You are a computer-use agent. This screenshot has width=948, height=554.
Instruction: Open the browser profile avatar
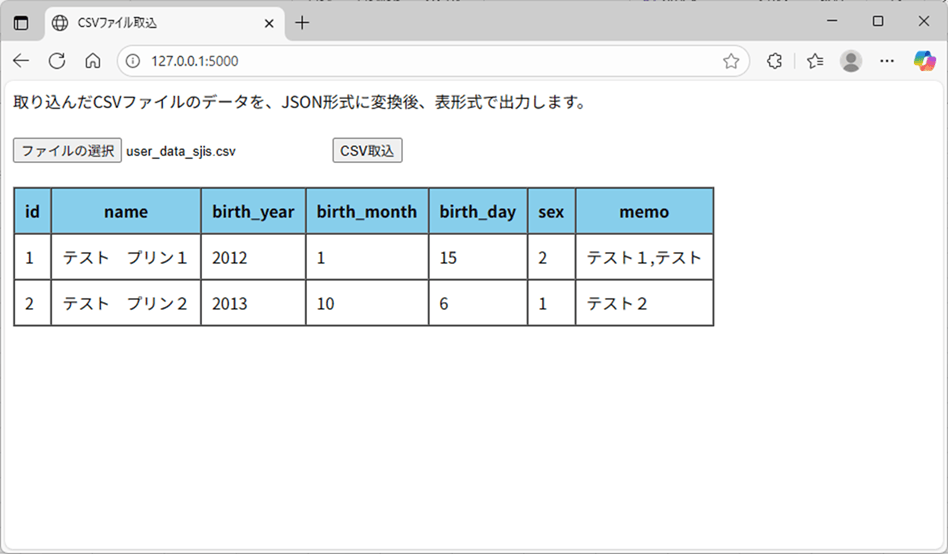click(851, 61)
